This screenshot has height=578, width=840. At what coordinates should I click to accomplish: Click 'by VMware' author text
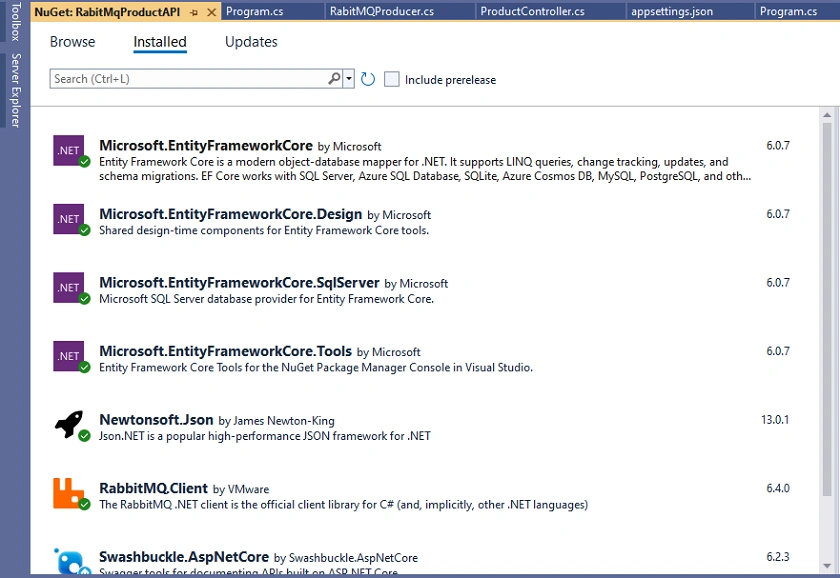(241, 489)
